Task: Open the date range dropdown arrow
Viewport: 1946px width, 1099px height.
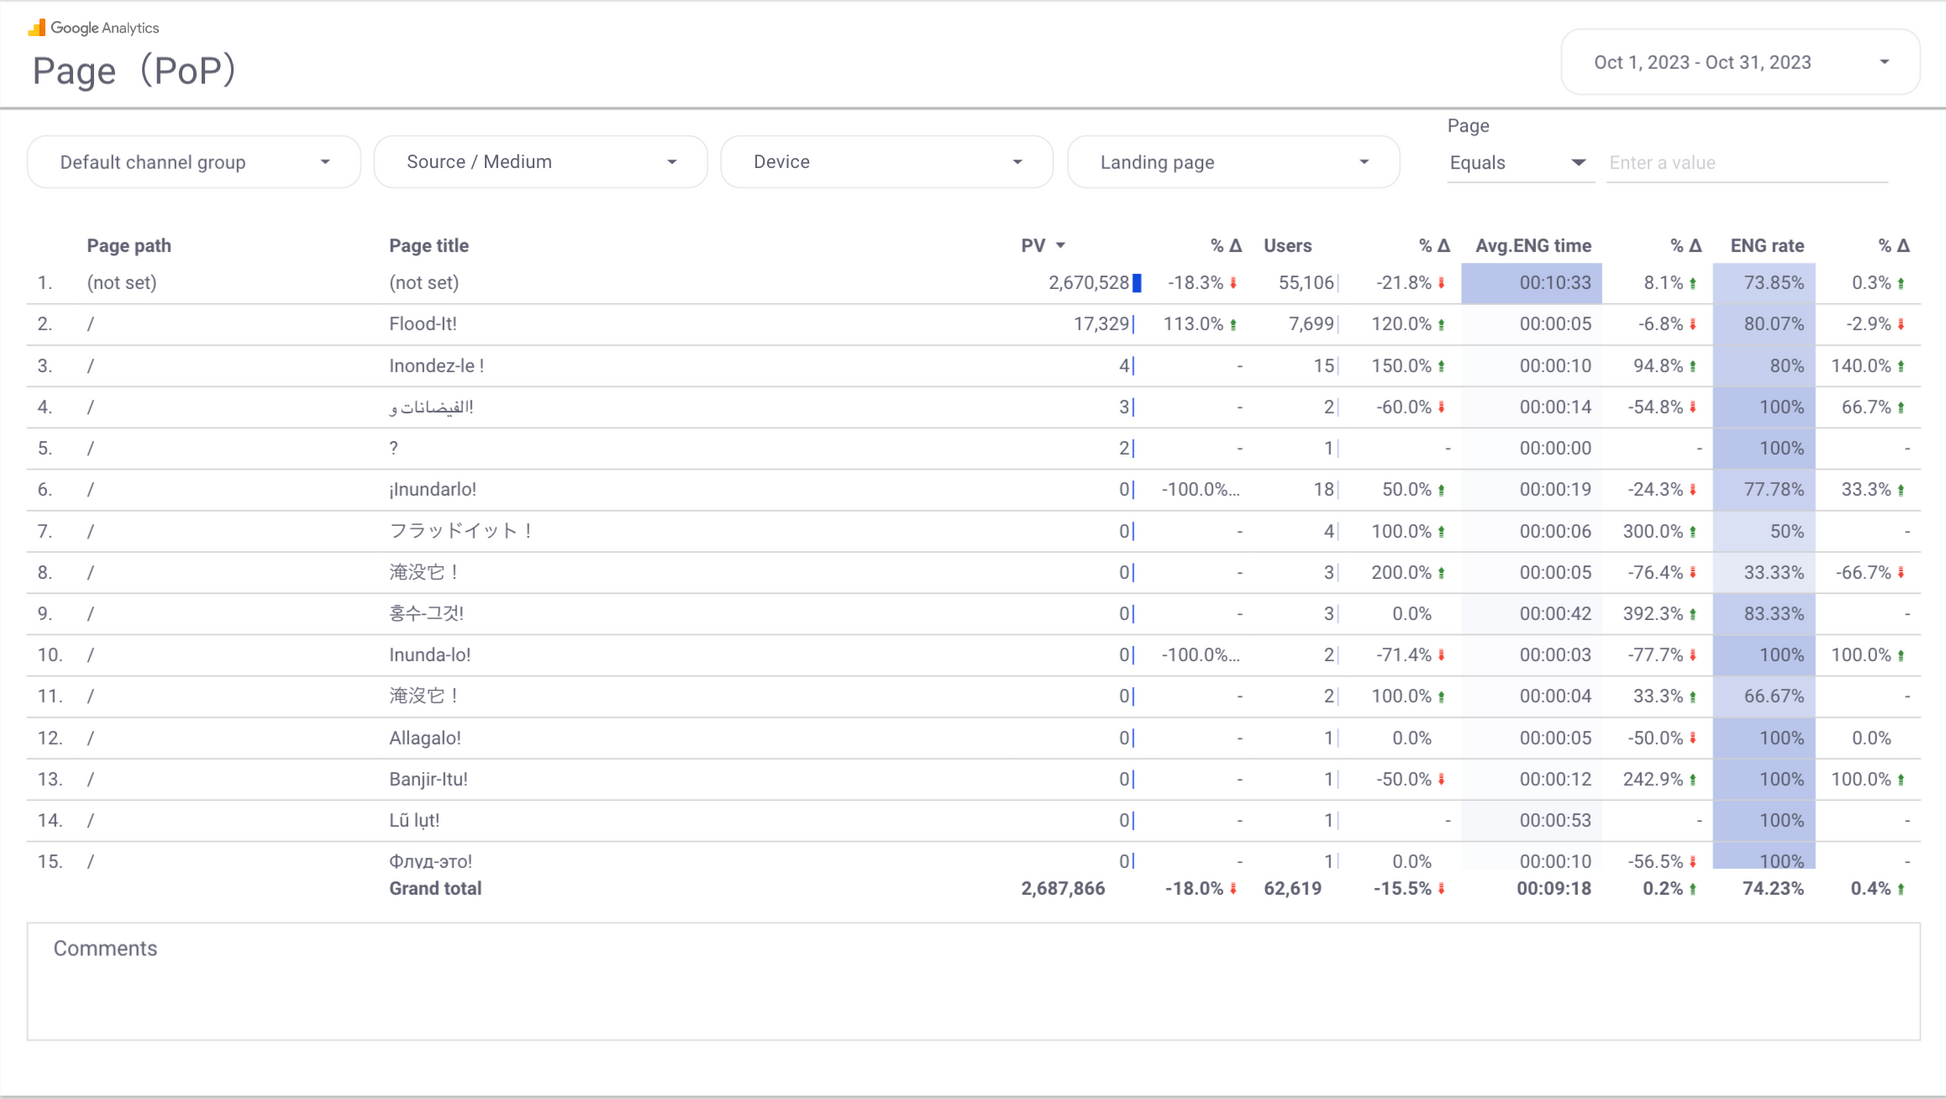Action: coord(1884,62)
